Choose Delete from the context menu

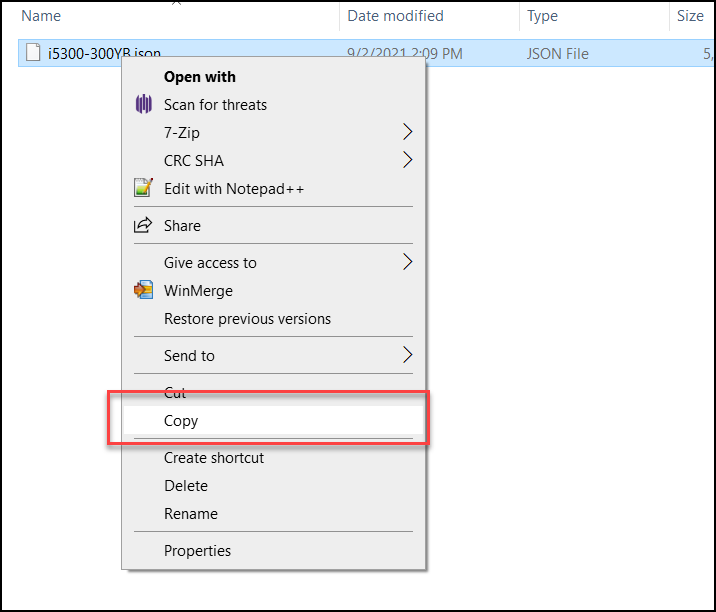click(x=186, y=486)
